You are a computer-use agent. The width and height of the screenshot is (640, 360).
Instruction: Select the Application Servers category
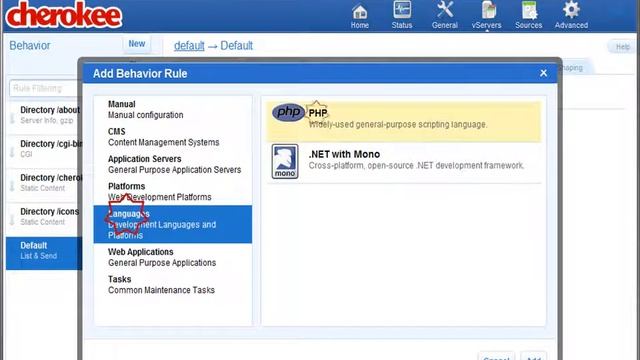173,164
